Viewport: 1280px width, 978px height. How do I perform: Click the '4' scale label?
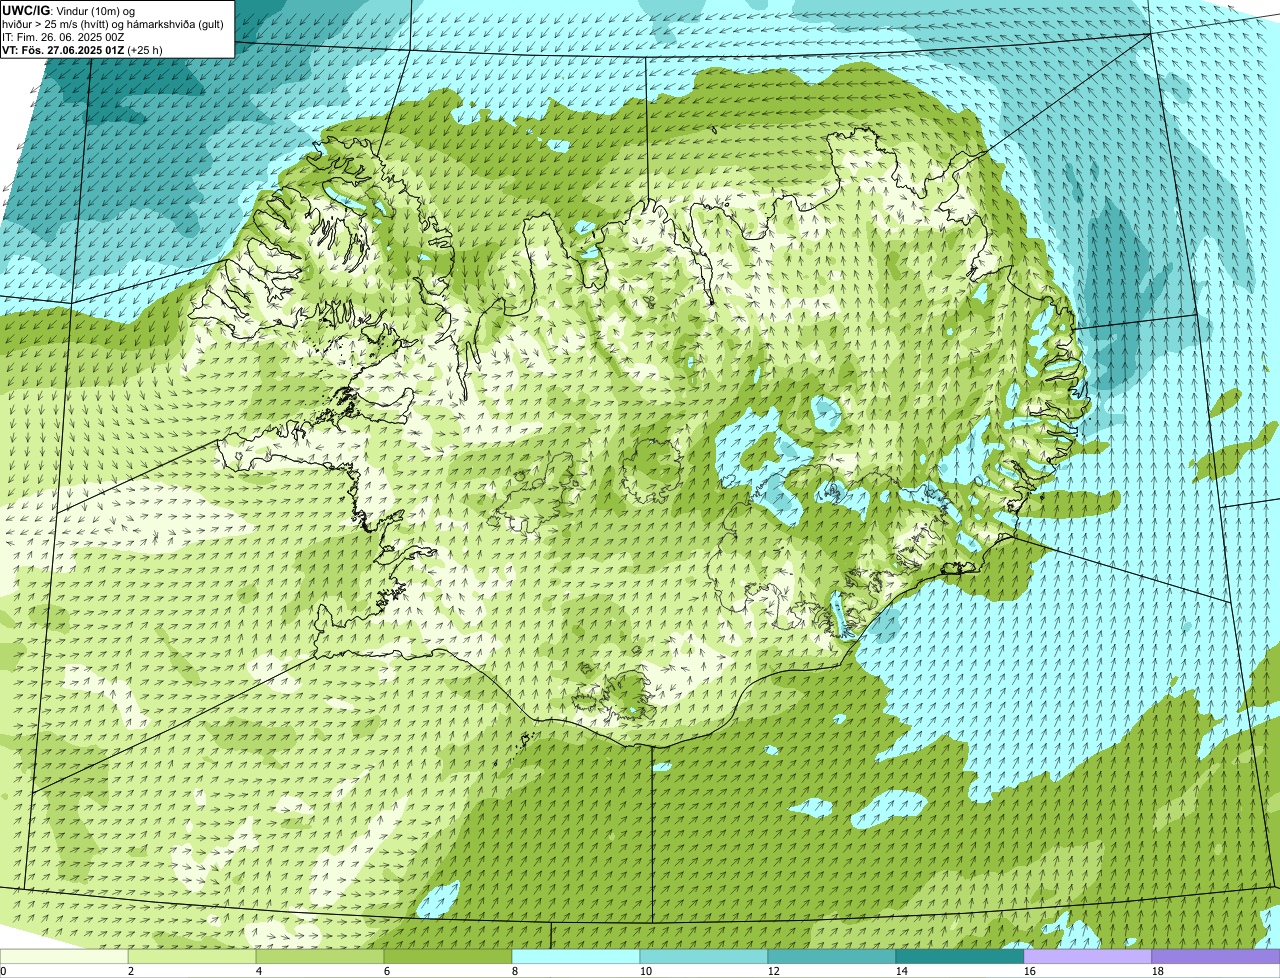point(259,971)
